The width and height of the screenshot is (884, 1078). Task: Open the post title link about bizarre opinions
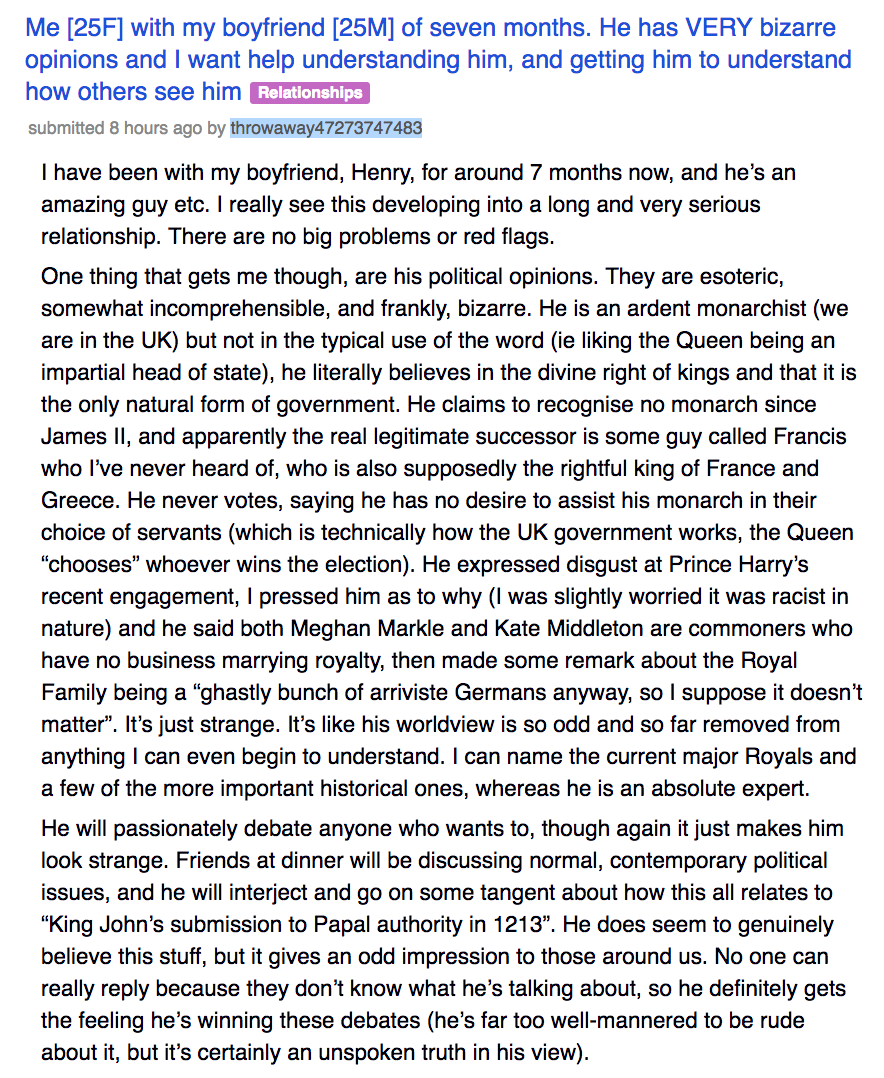coord(438,59)
